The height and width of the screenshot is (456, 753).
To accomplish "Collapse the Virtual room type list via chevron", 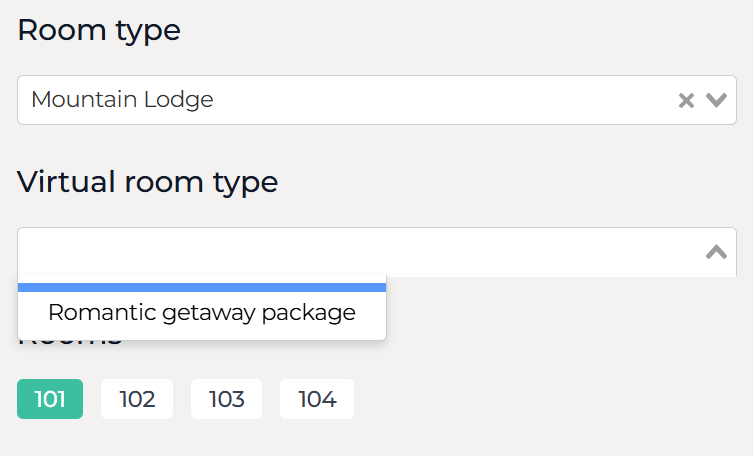I will pyautogui.click(x=716, y=252).
